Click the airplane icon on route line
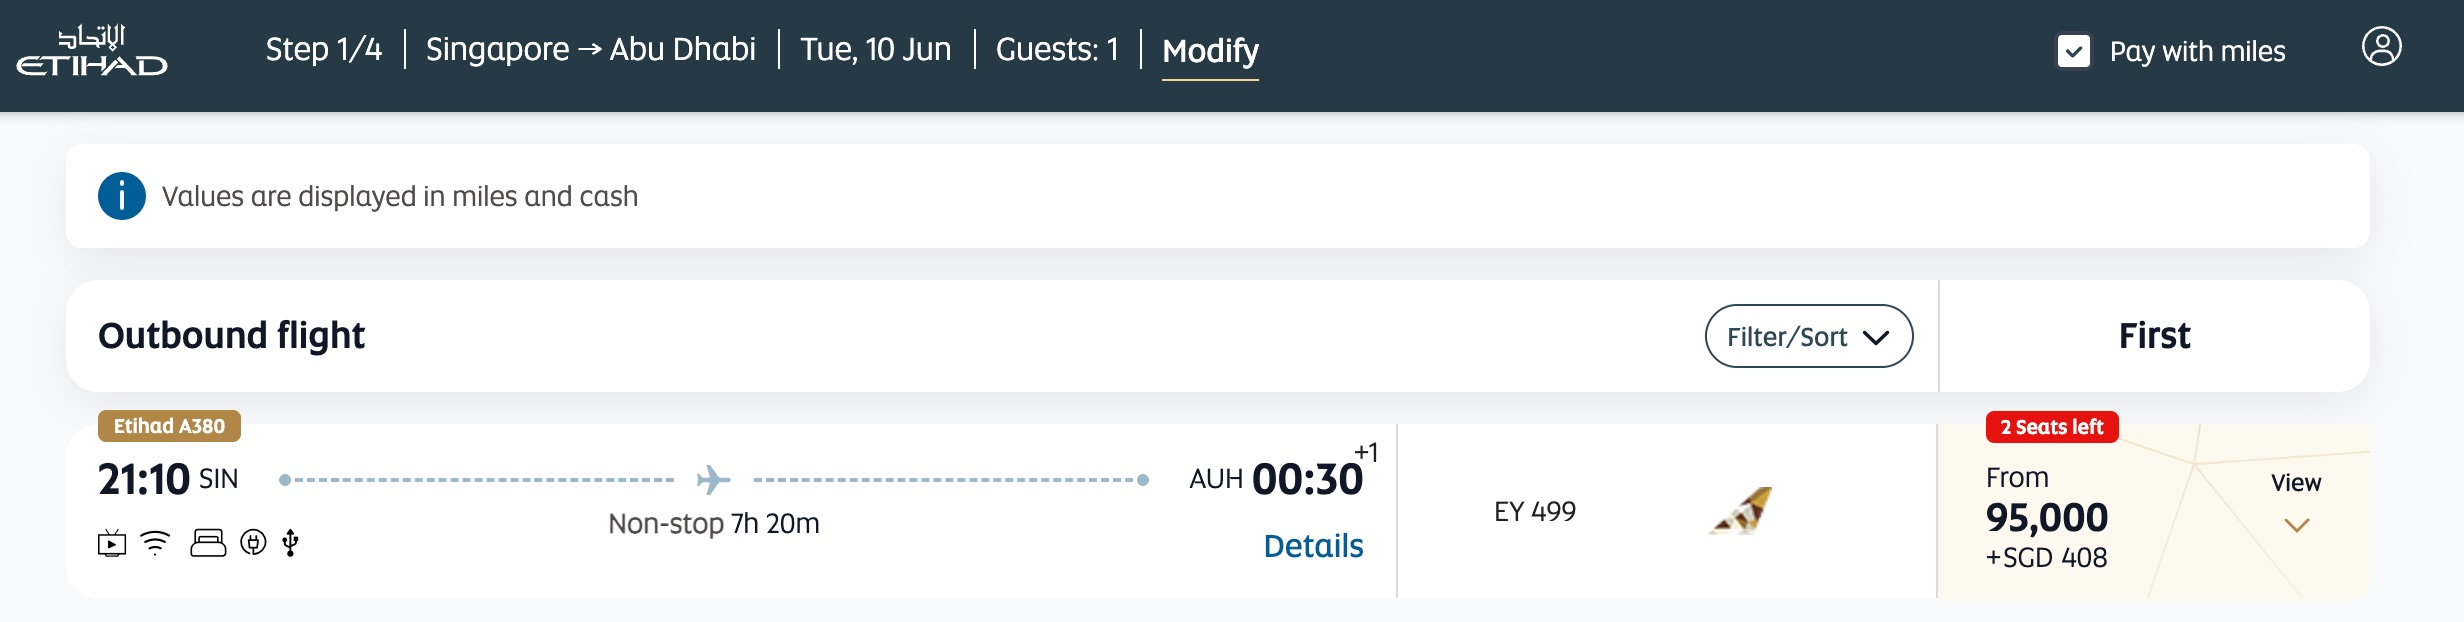The height and width of the screenshot is (622, 2464). click(713, 480)
